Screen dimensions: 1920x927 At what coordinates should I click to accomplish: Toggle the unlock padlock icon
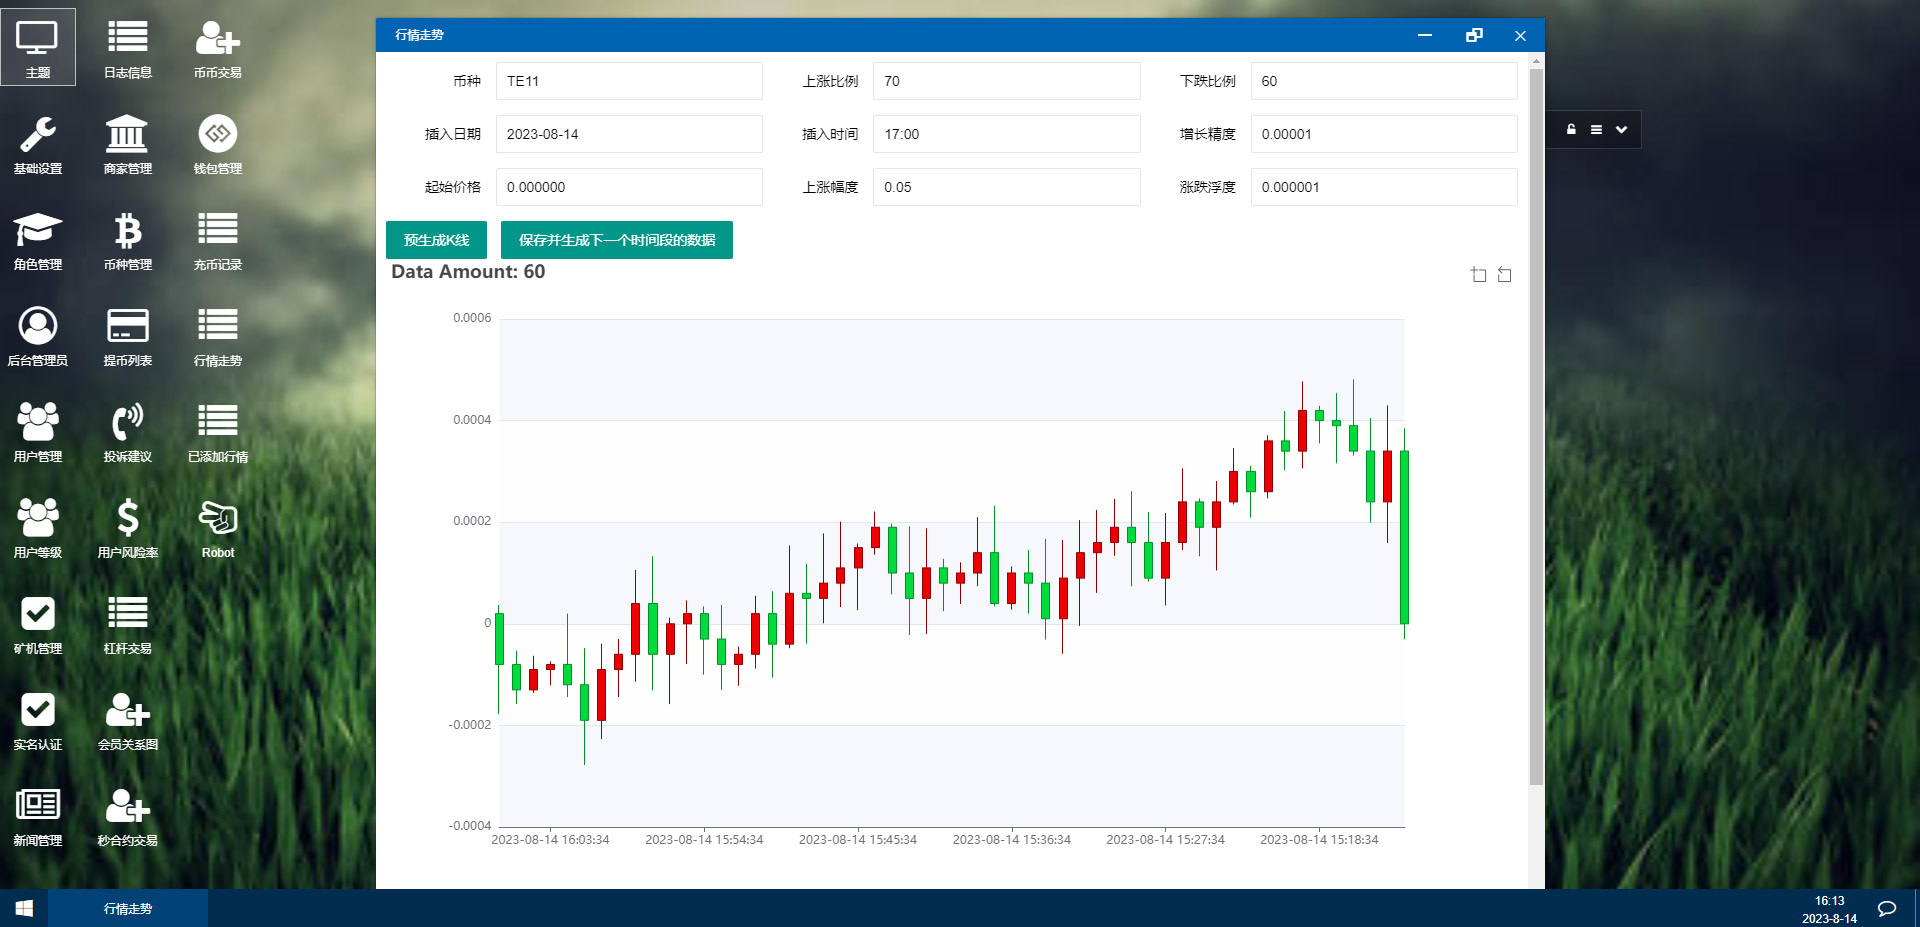[1571, 130]
